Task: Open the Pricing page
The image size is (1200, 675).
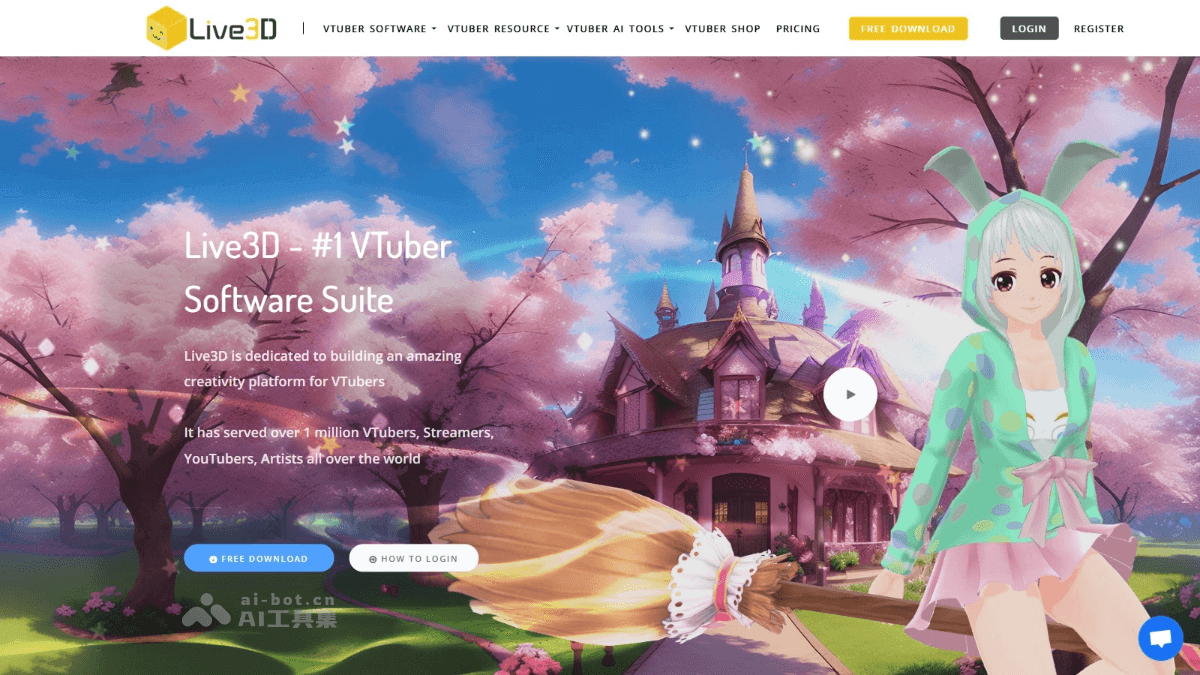Action: pos(797,29)
